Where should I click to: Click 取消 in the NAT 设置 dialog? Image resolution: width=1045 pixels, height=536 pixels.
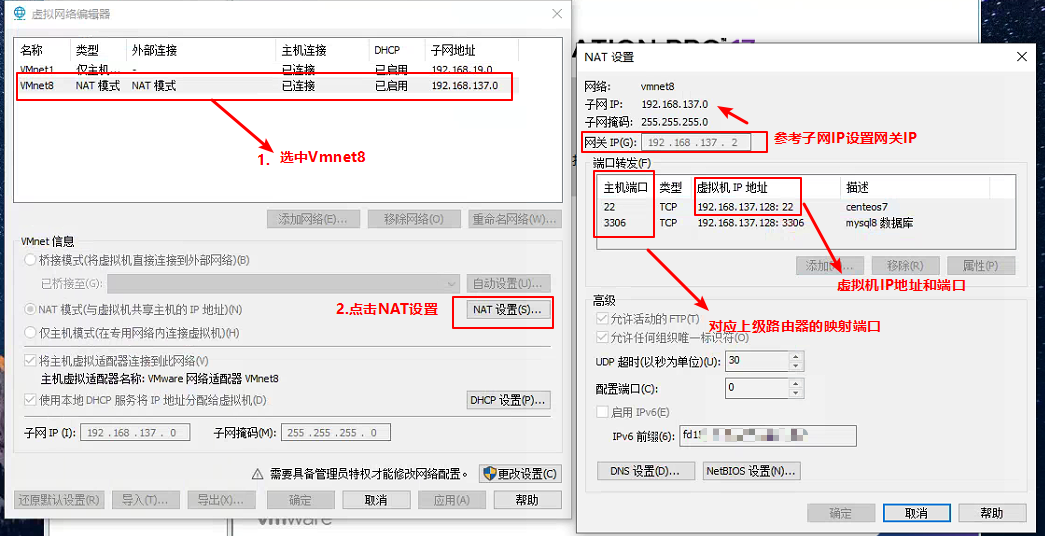coord(916,513)
